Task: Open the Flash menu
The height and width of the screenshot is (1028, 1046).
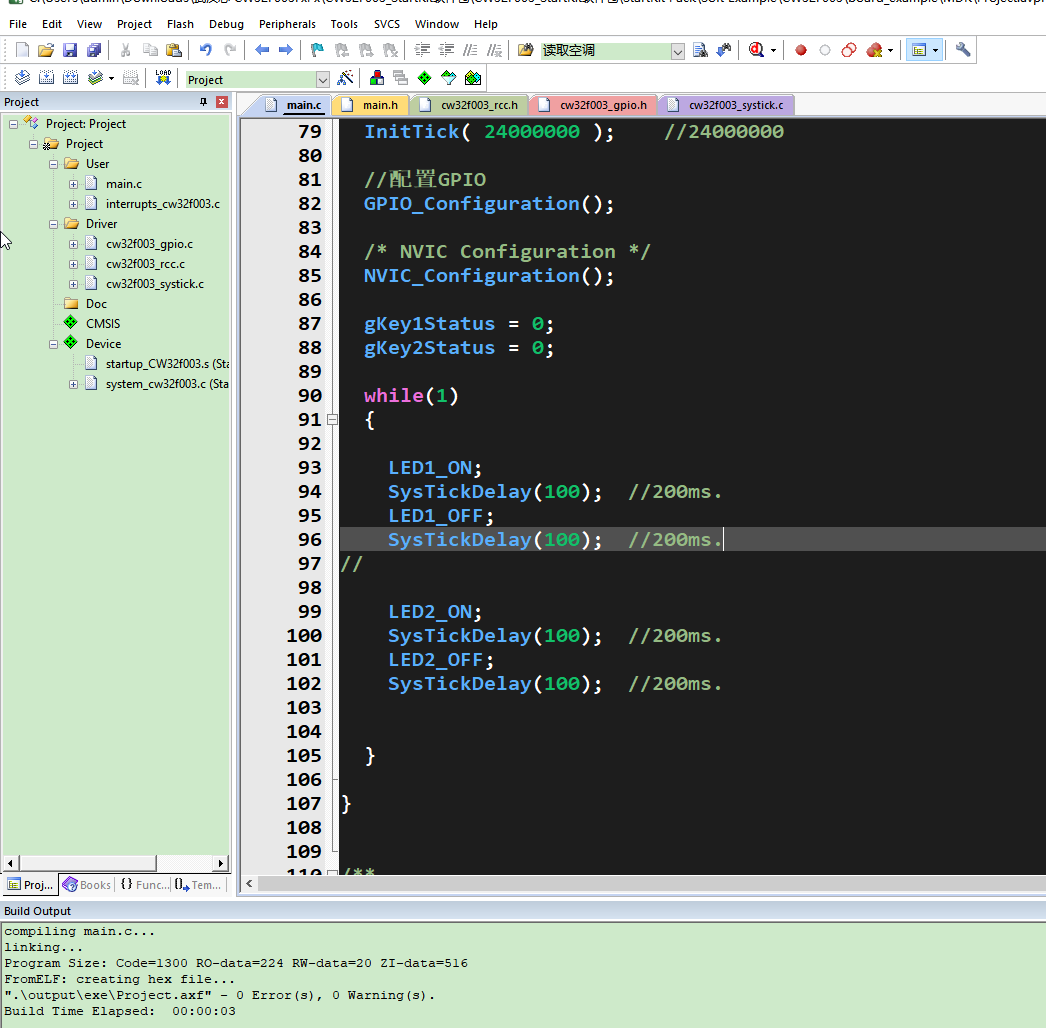Action: (x=180, y=24)
